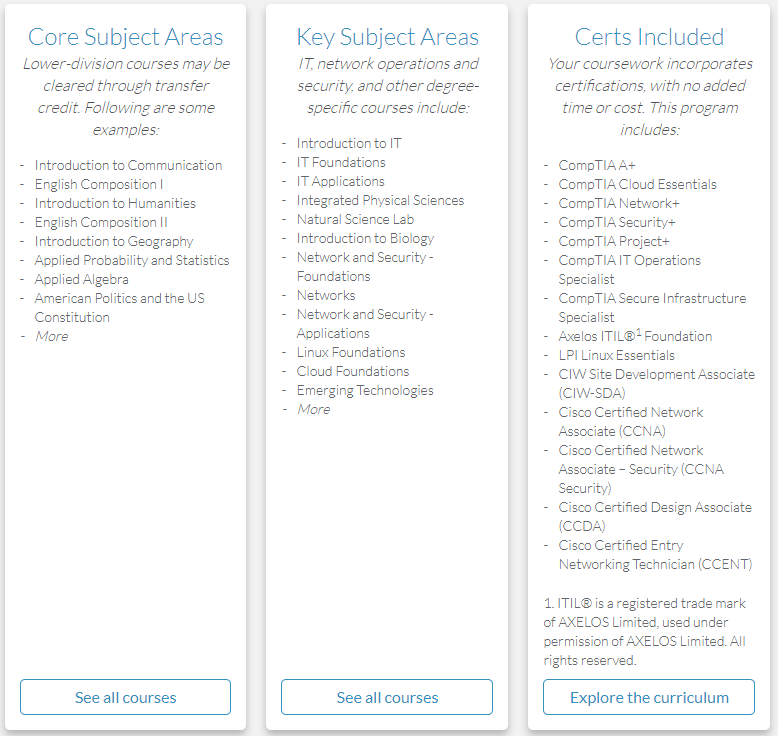Click More under Key Subject Areas list

[314, 409]
